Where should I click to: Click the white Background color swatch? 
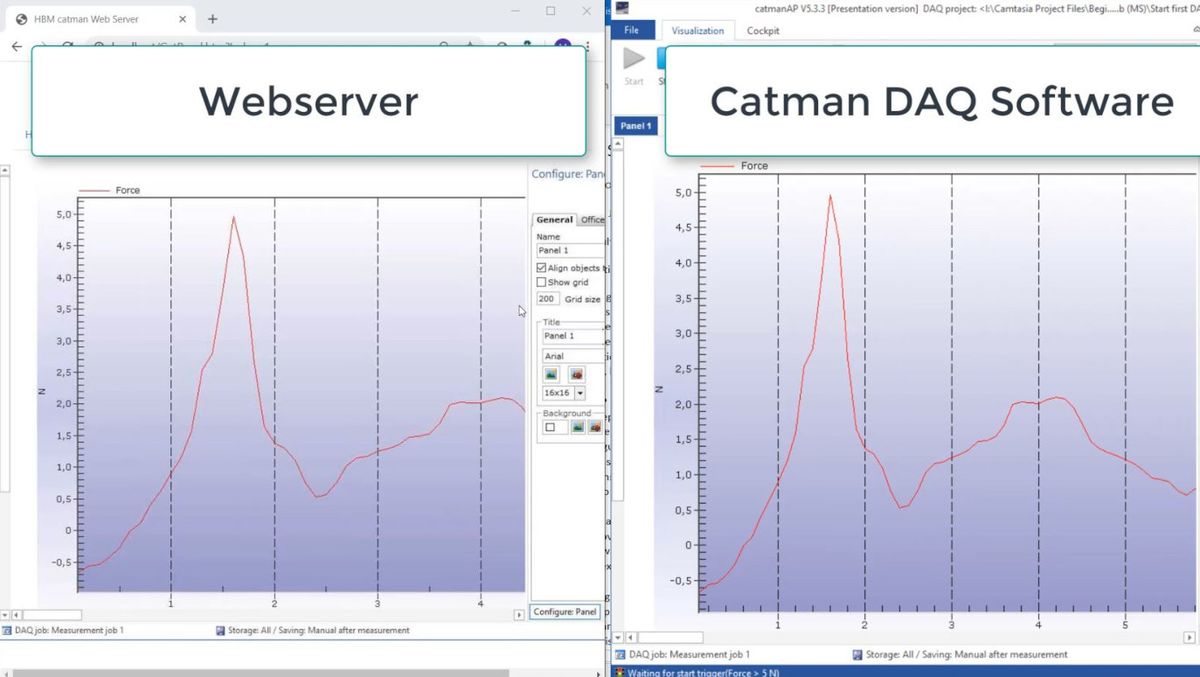pos(550,427)
